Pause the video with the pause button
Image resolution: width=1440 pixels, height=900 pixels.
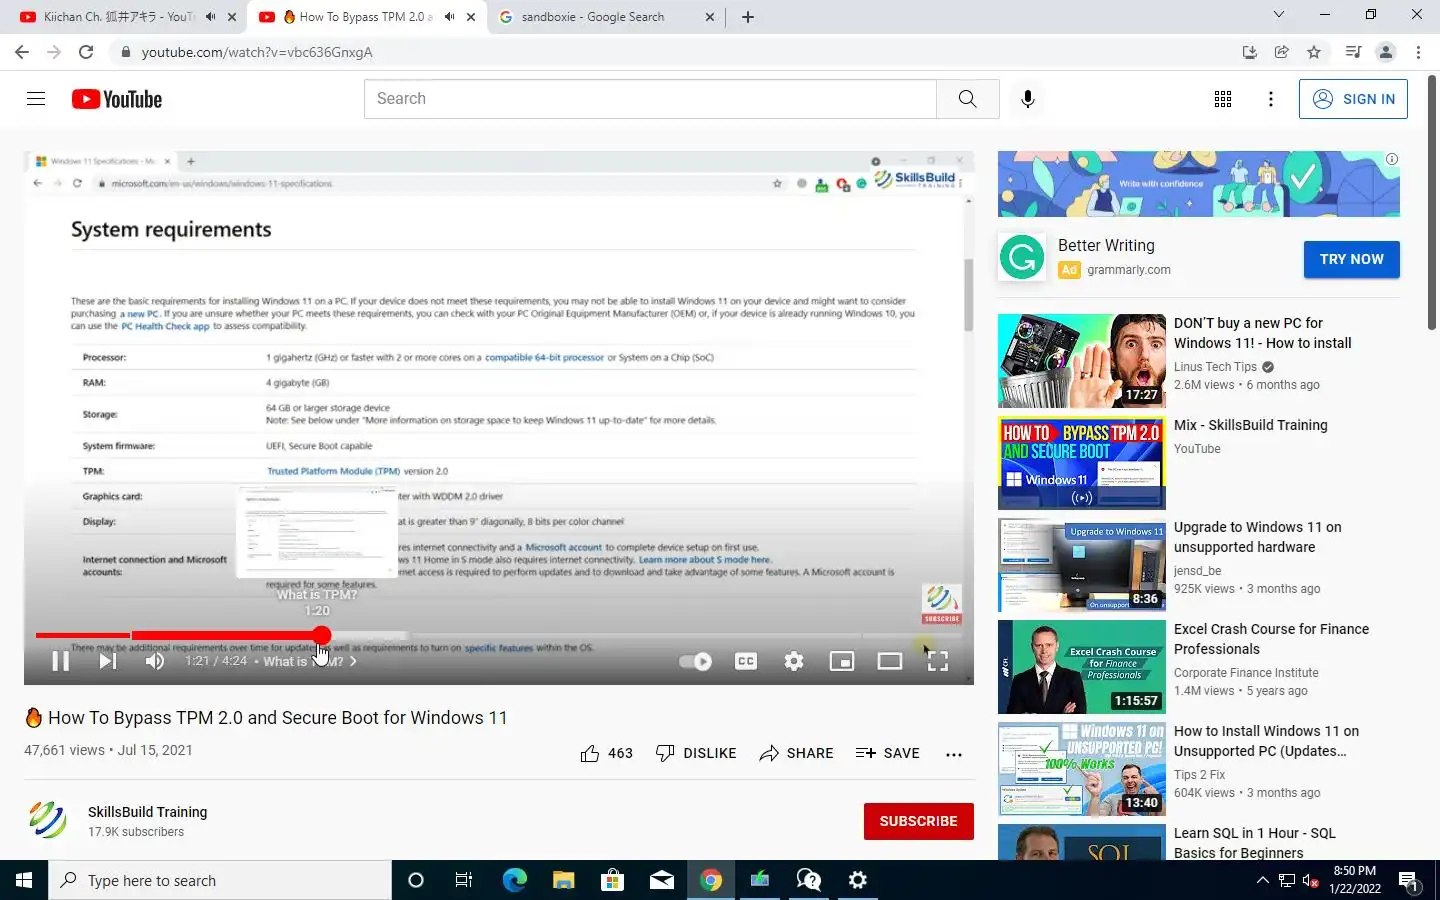(x=60, y=661)
